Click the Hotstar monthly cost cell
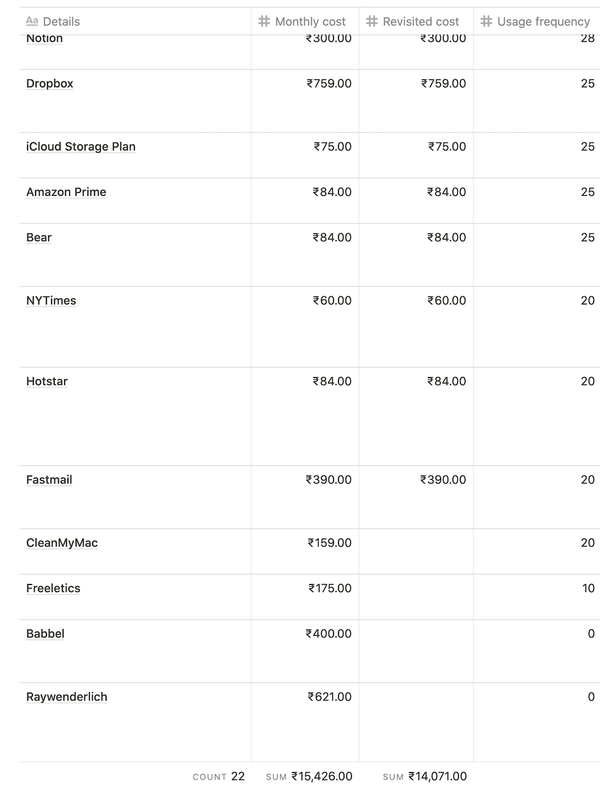This screenshot has width=600, height=790. pyautogui.click(x=305, y=416)
